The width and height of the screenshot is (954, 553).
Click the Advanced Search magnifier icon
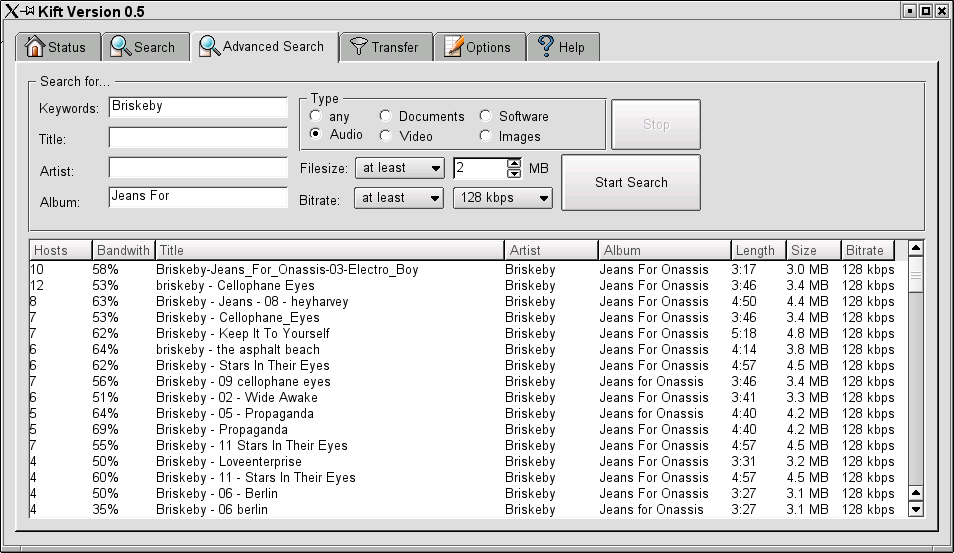click(x=209, y=46)
